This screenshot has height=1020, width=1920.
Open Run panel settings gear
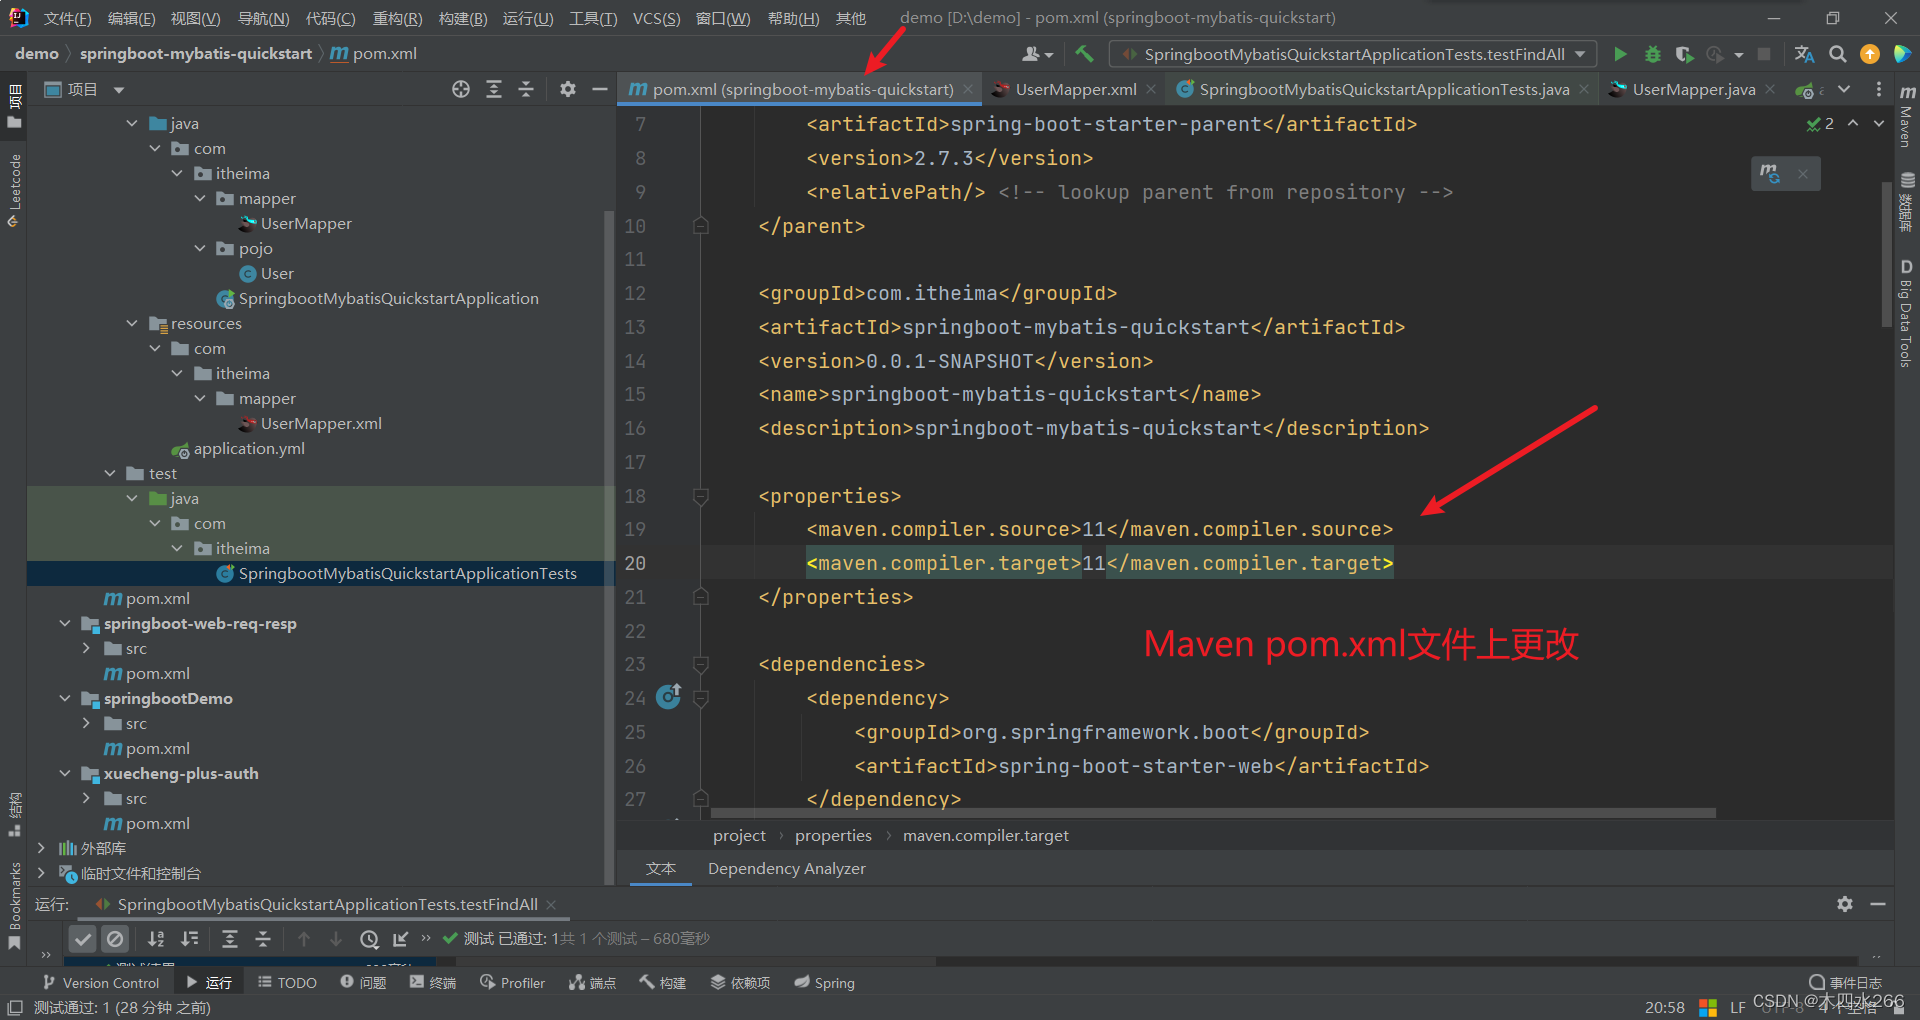click(1845, 904)
